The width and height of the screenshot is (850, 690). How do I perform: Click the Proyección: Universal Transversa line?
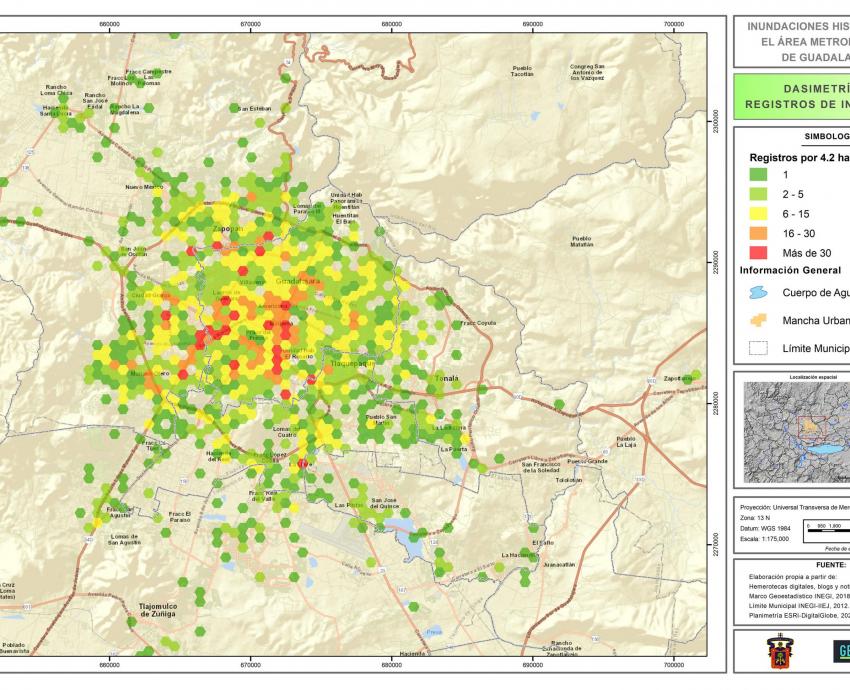click(x=795, y=507)
